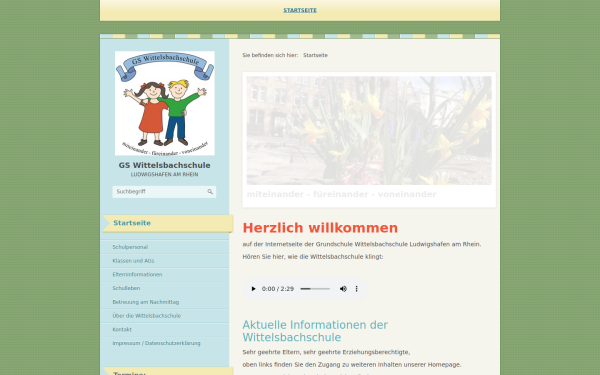Screen dimensions: 600x375
Task: Click the audio time display 0:00 / 2:29
Action: pos(278,289)
